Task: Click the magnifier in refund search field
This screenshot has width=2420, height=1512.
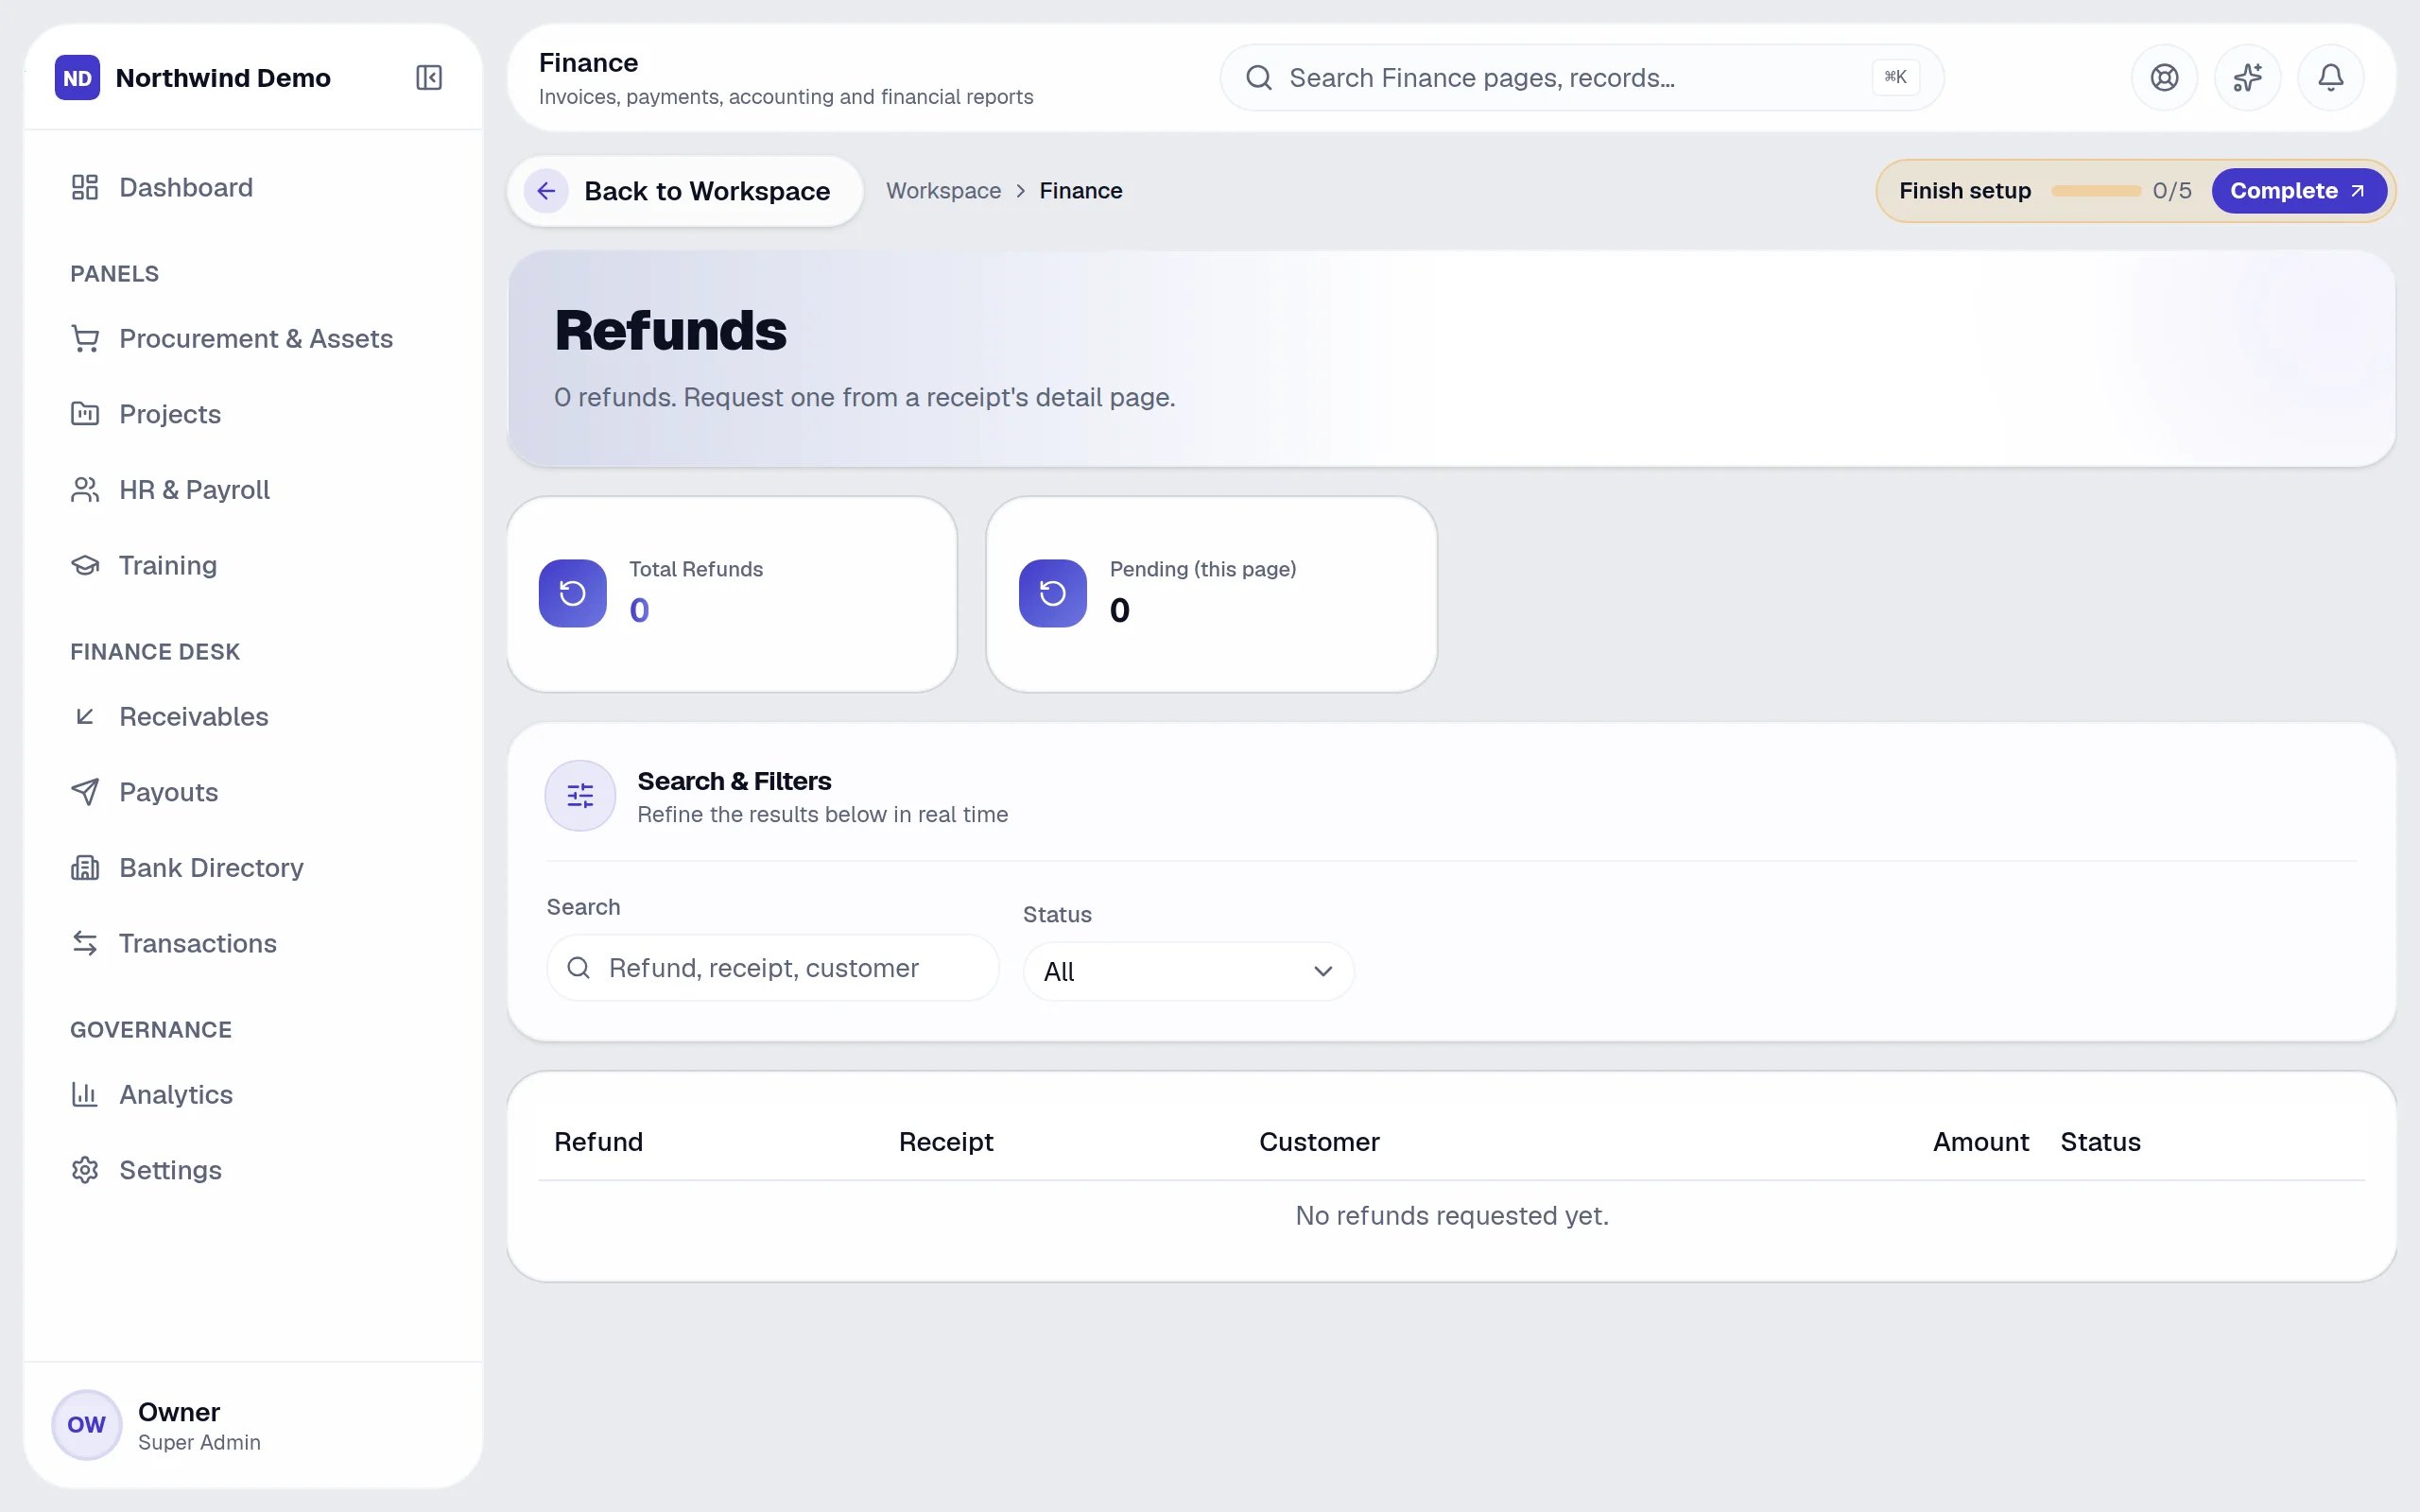Action: coord(578,968)
